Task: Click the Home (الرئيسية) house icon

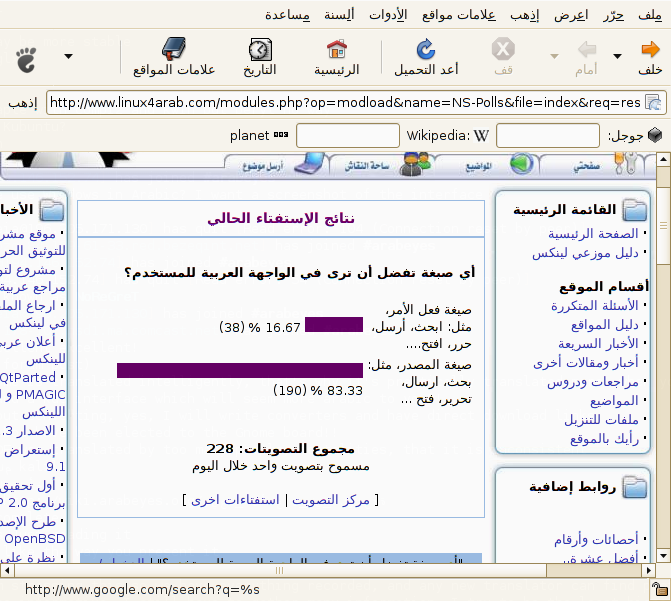Action: point(337,50)
